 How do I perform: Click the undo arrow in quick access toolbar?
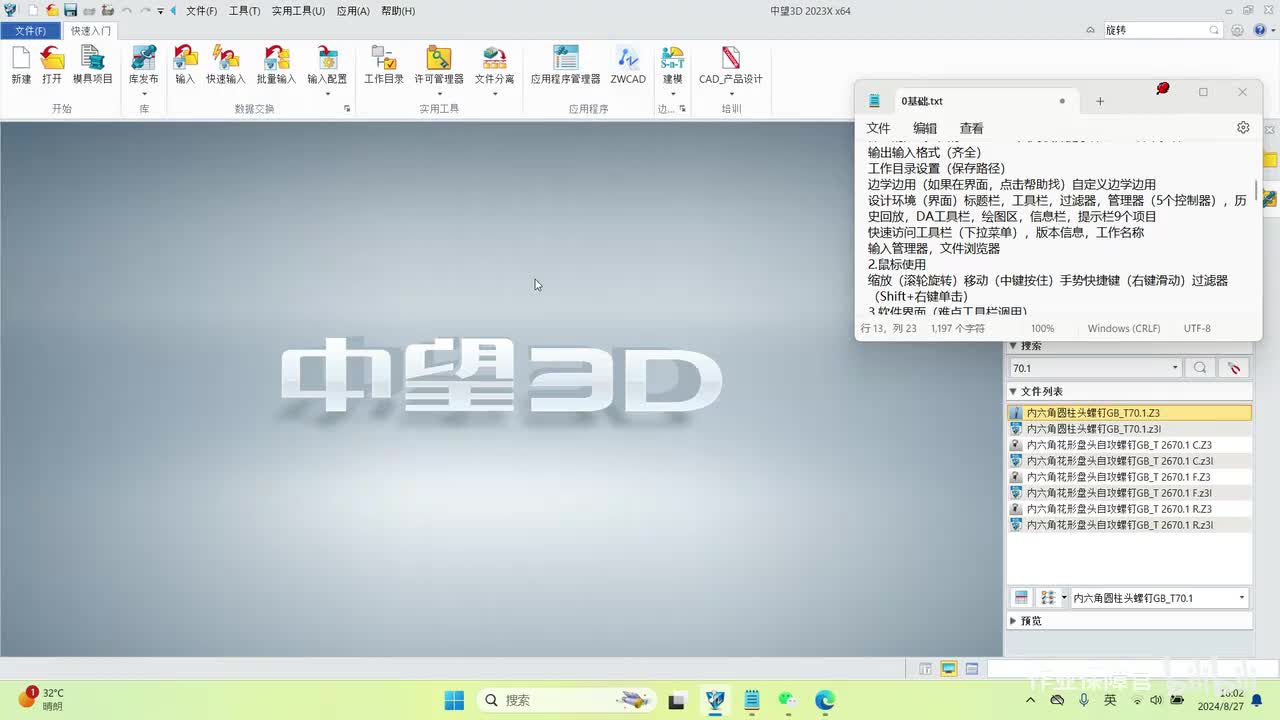pos(126,10)
